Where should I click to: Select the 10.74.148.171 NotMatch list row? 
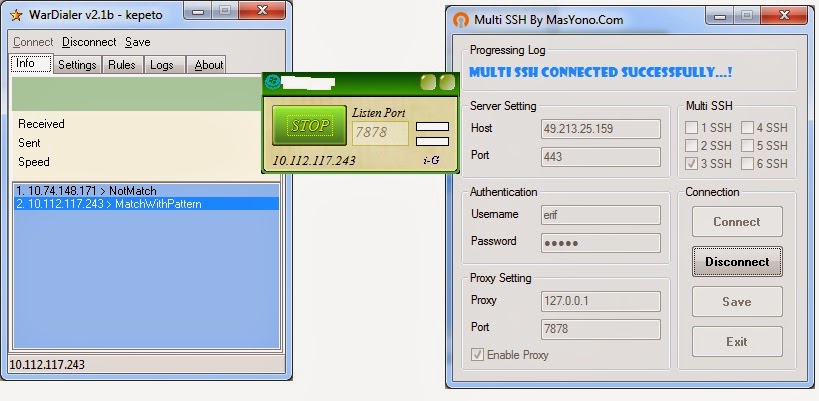click(x=146, y=191)
